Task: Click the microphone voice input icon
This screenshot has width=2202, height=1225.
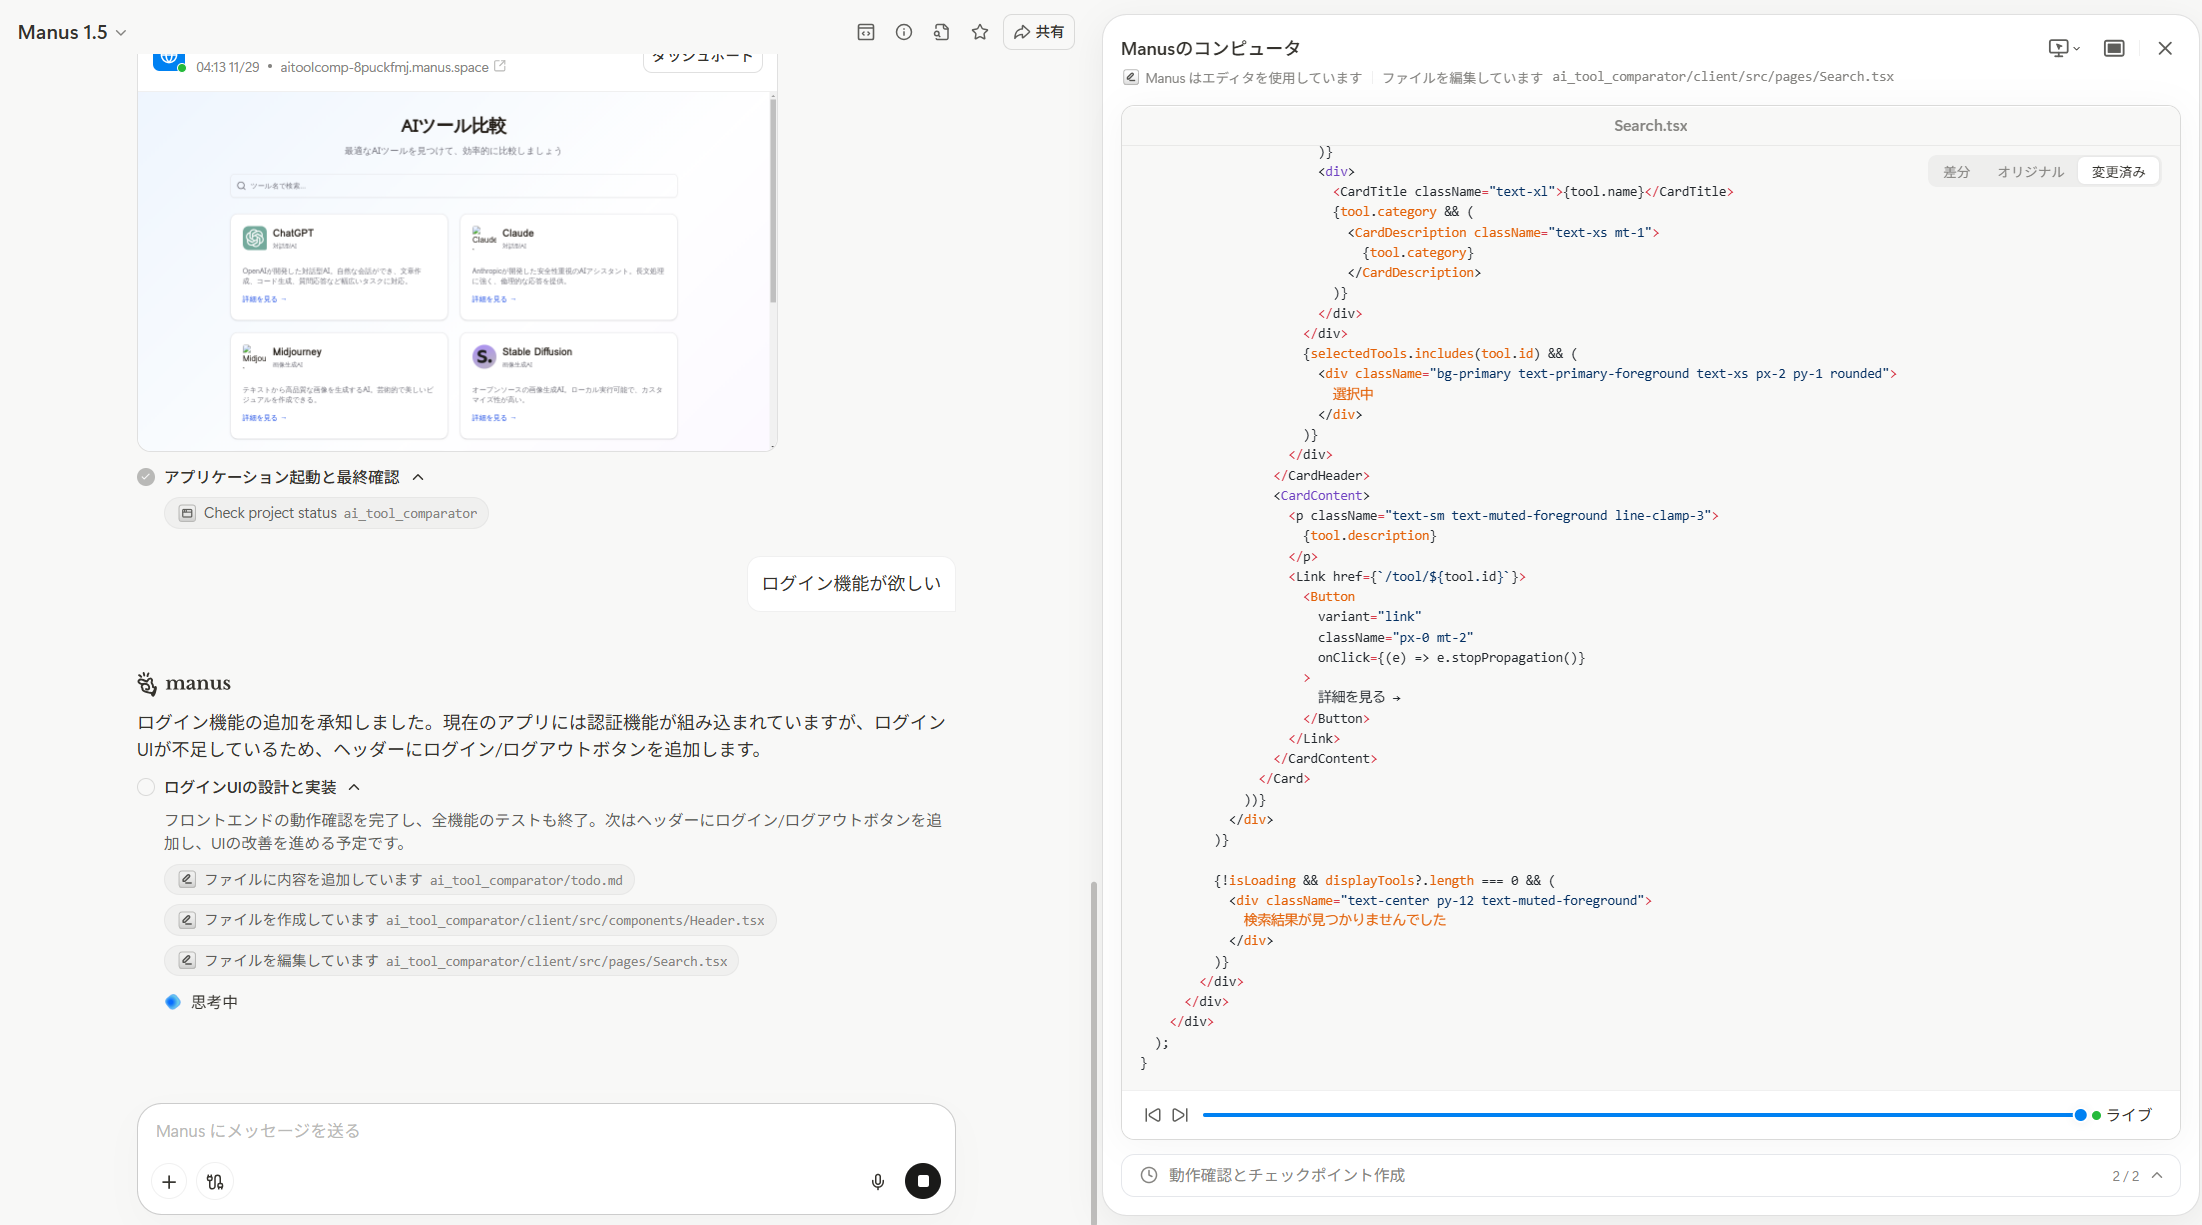Action: [878, 1181]
